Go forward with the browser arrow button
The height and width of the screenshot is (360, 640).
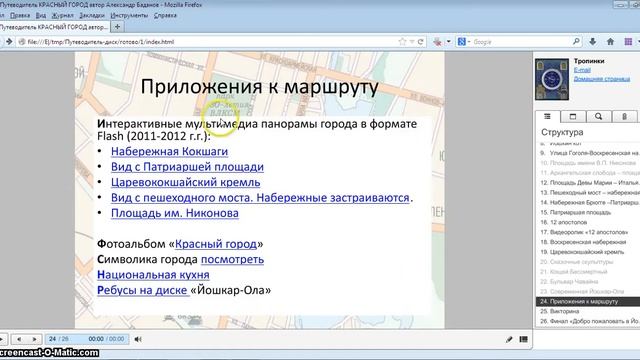point(9,42)
